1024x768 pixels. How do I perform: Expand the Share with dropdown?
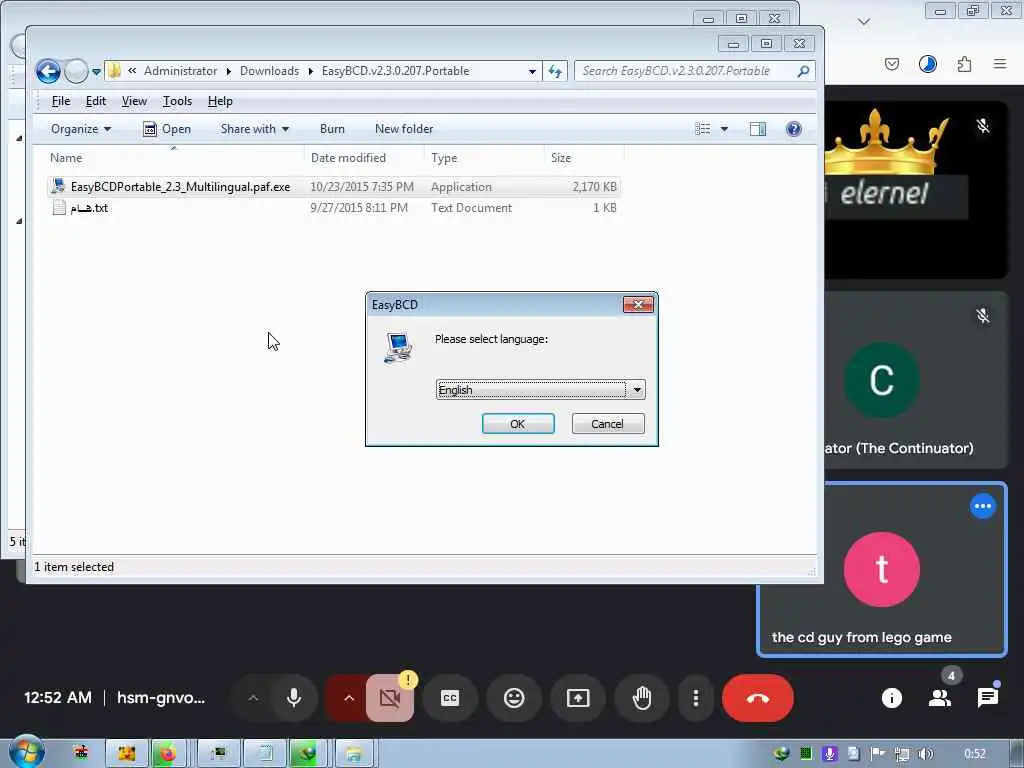coord(255,129)
